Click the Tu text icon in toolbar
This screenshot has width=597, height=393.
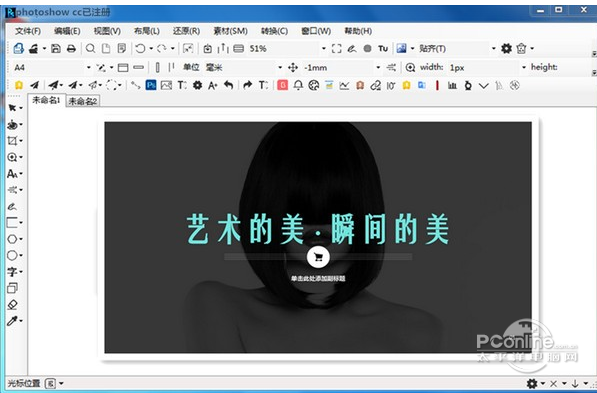point(383,49)
